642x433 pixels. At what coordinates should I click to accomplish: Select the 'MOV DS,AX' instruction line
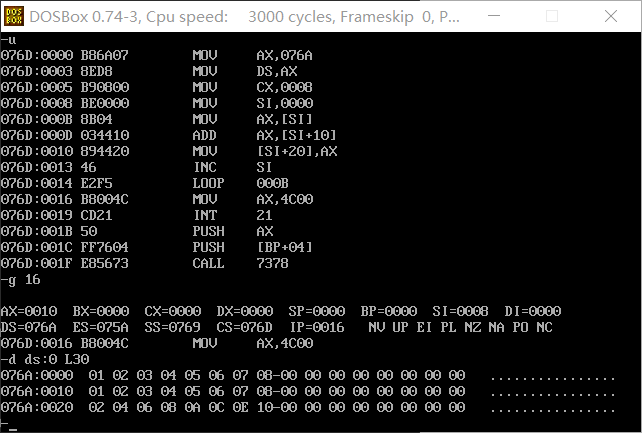pyautogui.click(x=149, y=71)
